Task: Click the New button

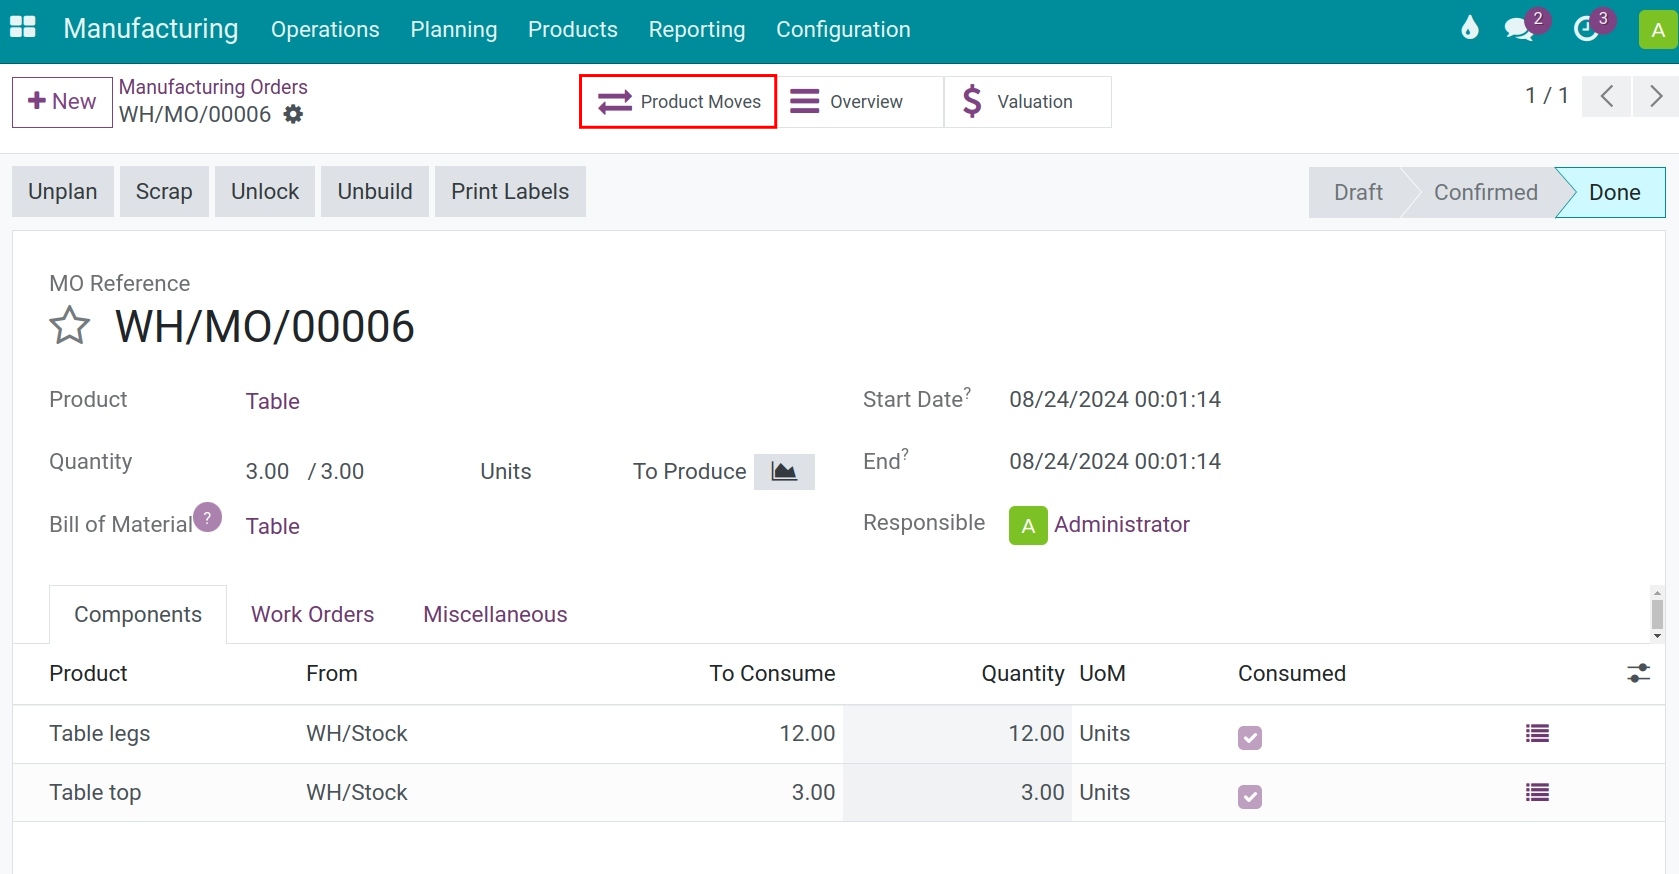Action: pos(62,102)
